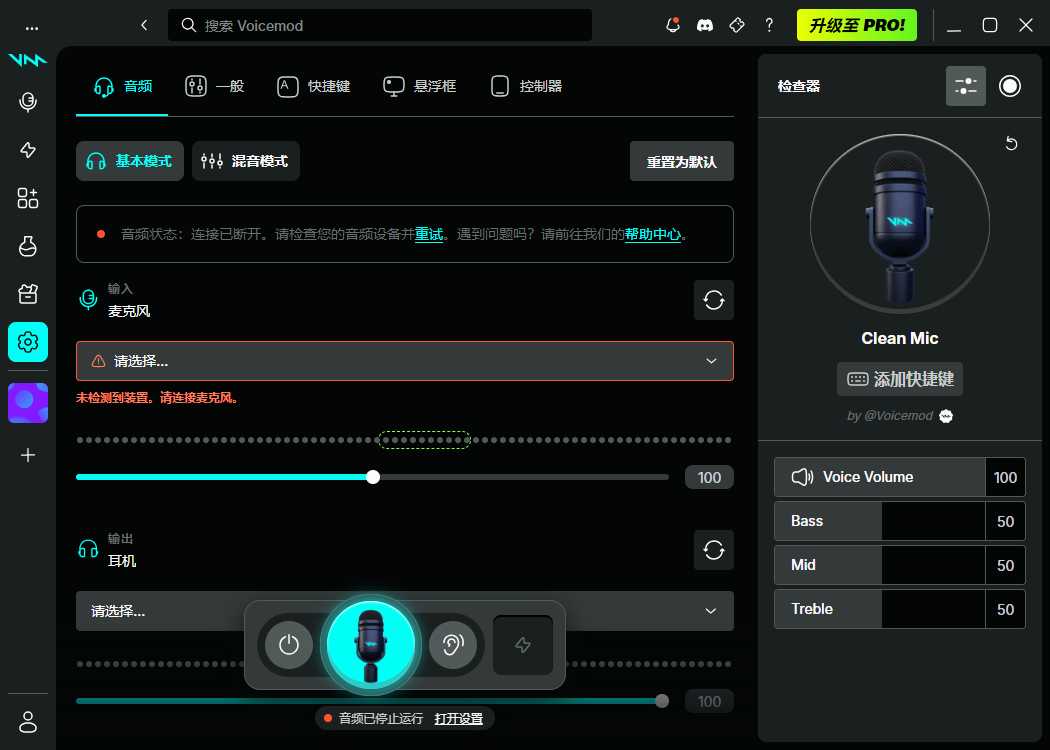The height and width of the screenshot is (750, 1050).
Task: Select 混音模式 mode
Action: coord(246,161)
